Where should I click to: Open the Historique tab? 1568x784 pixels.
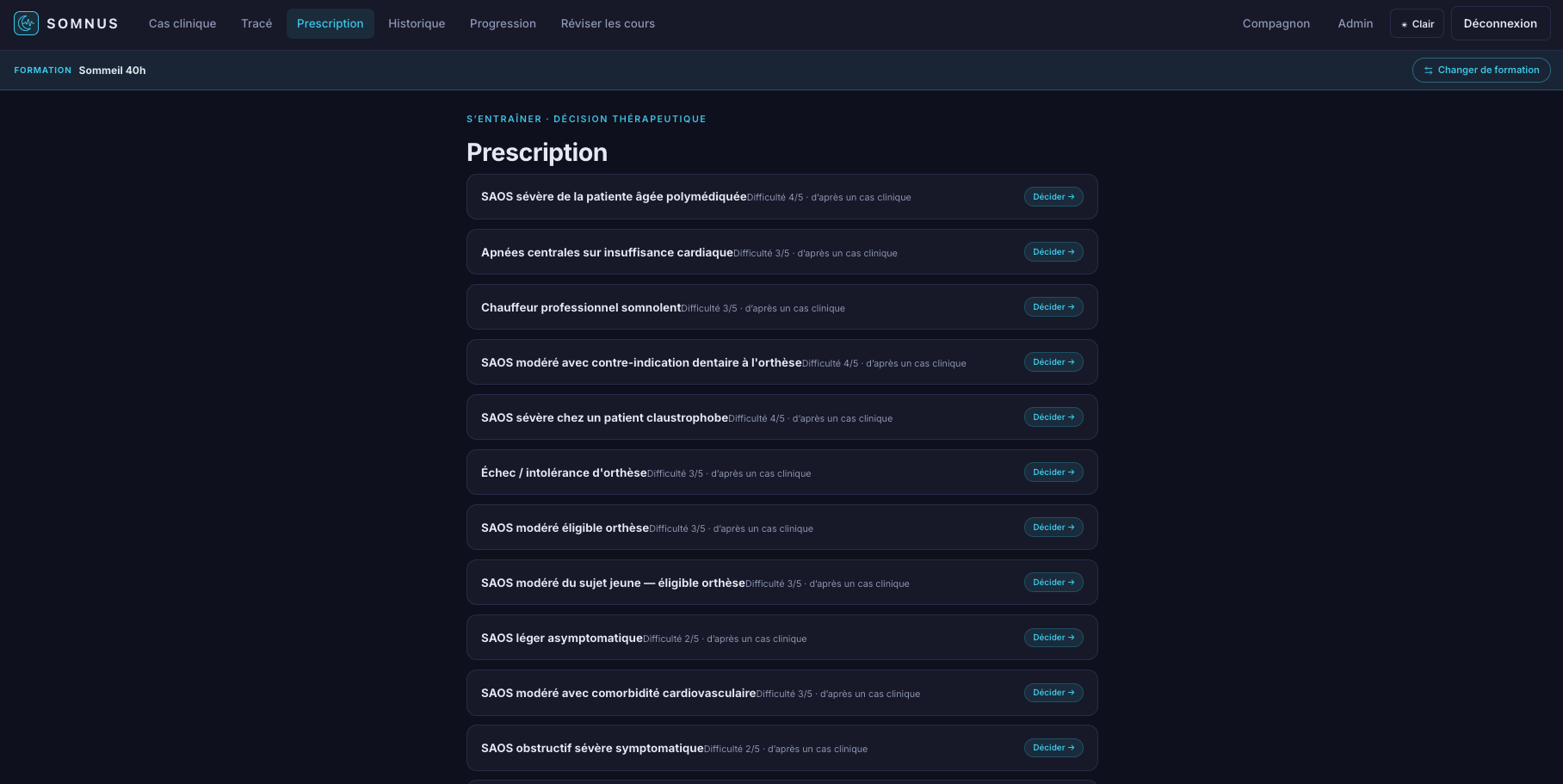pos(418,24)
